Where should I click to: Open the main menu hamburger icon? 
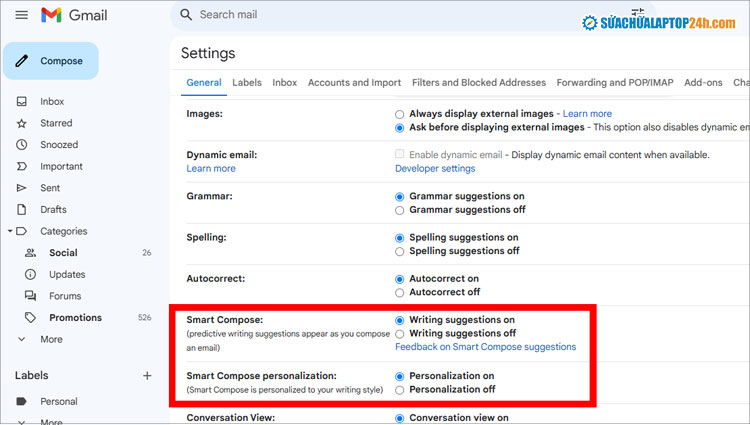[22, 15]
